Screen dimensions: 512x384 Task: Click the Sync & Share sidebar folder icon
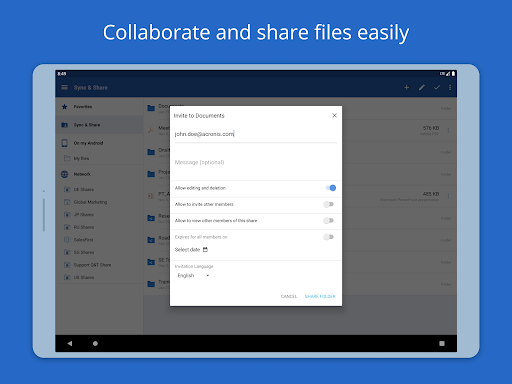click(65, 125)
